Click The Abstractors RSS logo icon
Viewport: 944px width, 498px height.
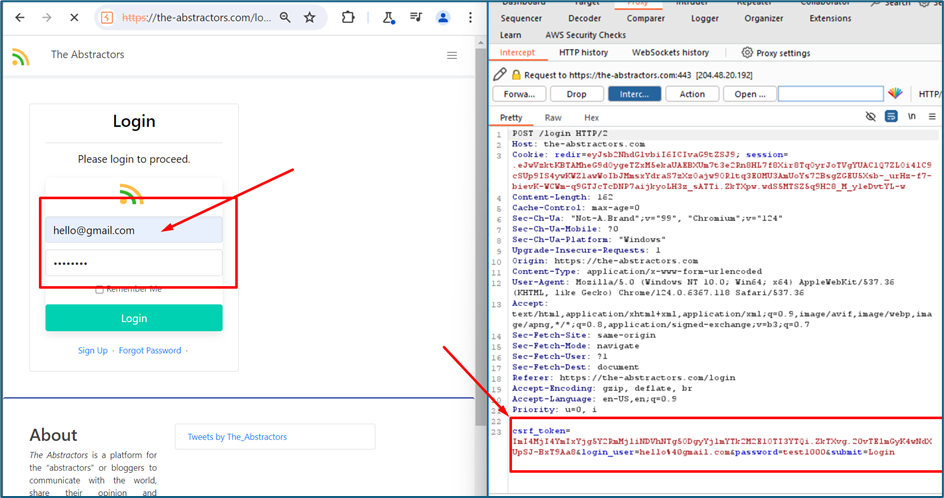pos(20,57)
